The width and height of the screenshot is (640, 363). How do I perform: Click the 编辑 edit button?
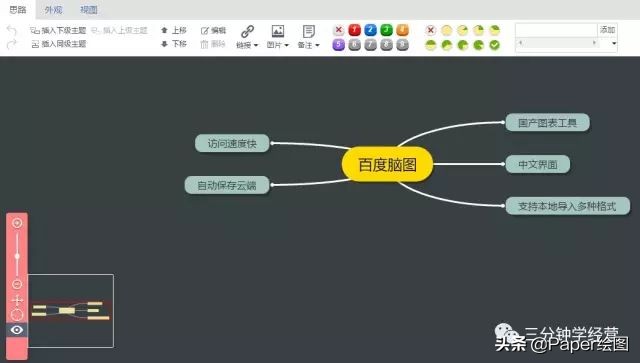[x=213, y=30]
